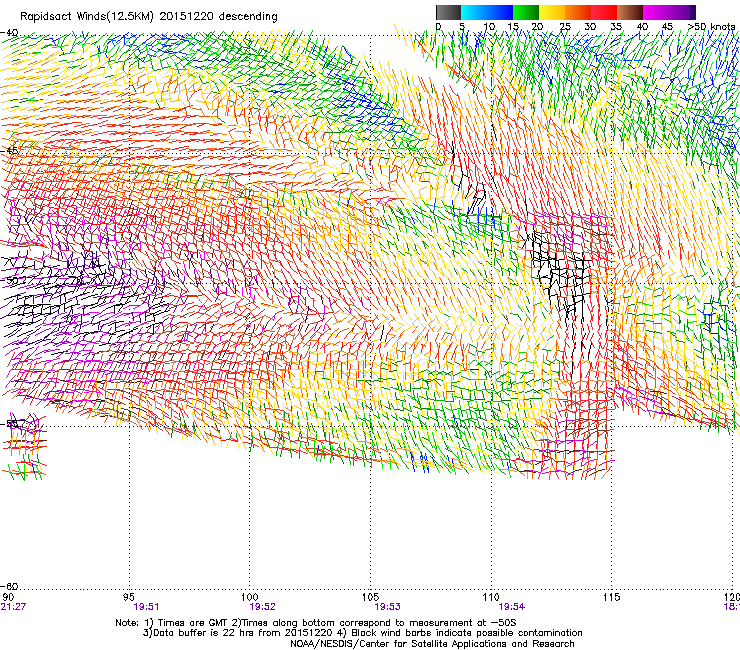The width and height of the screenshot is (740, 650).
Task: Click the '19:54' time label
Action: pyautogui.click(x=512, y=607)
